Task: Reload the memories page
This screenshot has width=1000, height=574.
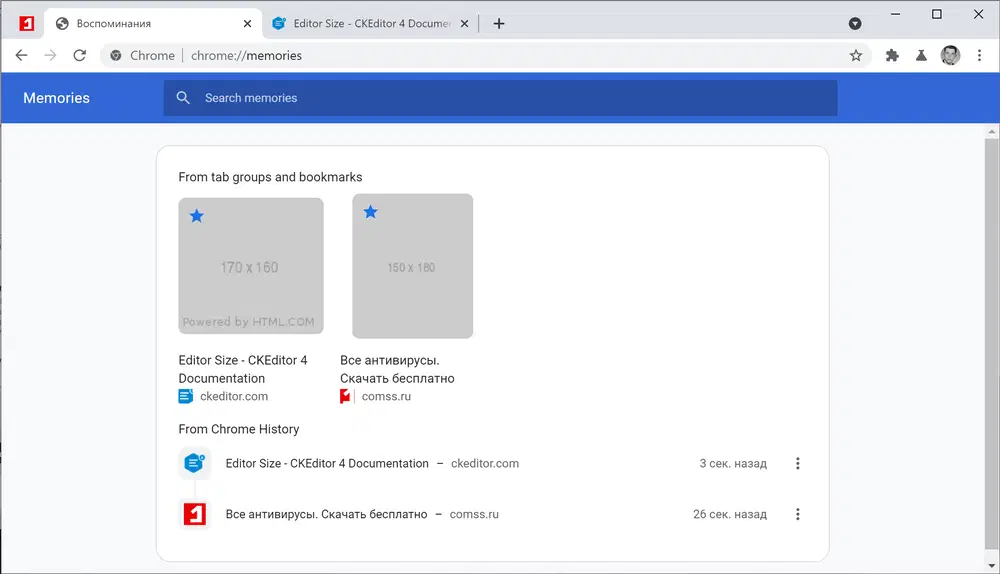Action: point(80,55)
